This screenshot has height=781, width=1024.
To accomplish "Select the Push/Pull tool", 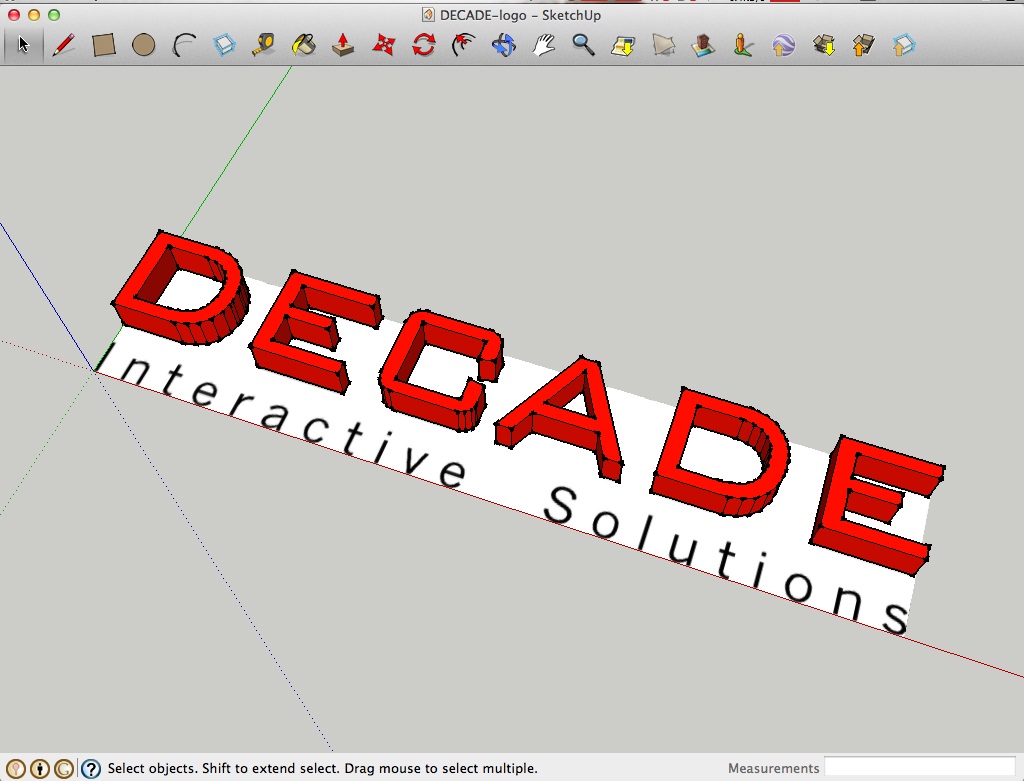I will 344,45.
